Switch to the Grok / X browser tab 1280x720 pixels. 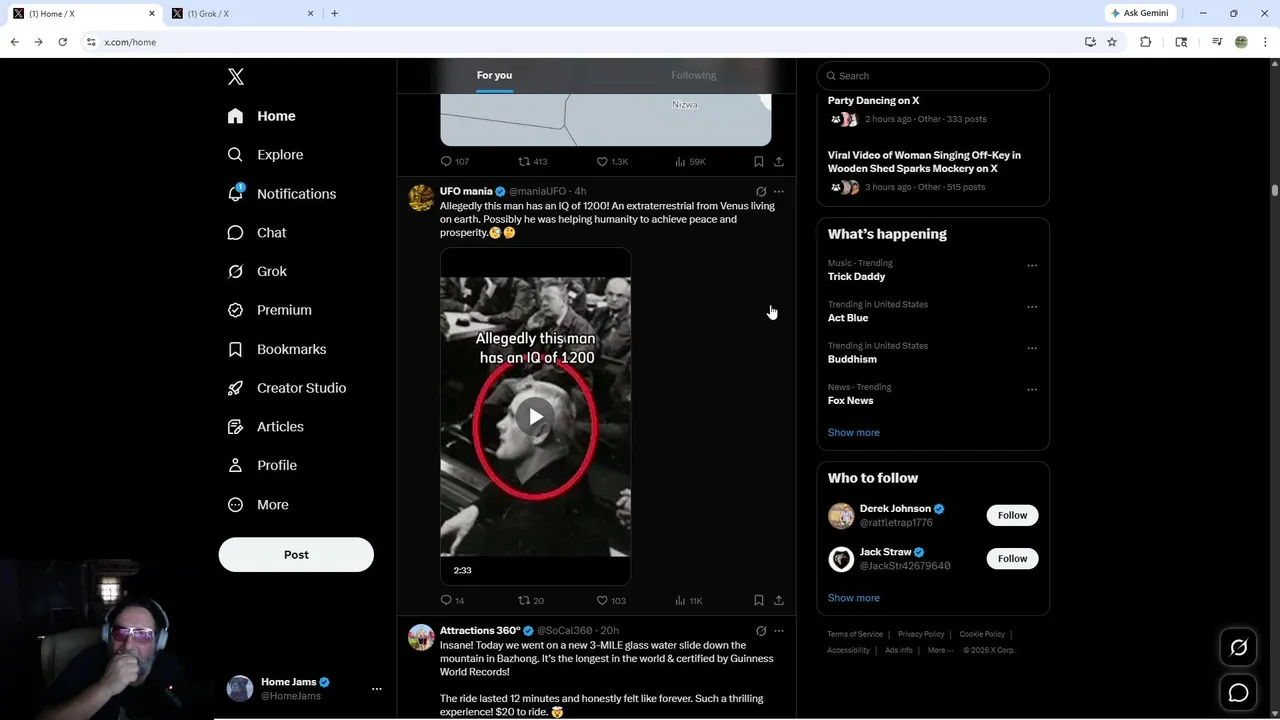pyautogui.click(x=242, y=13)
